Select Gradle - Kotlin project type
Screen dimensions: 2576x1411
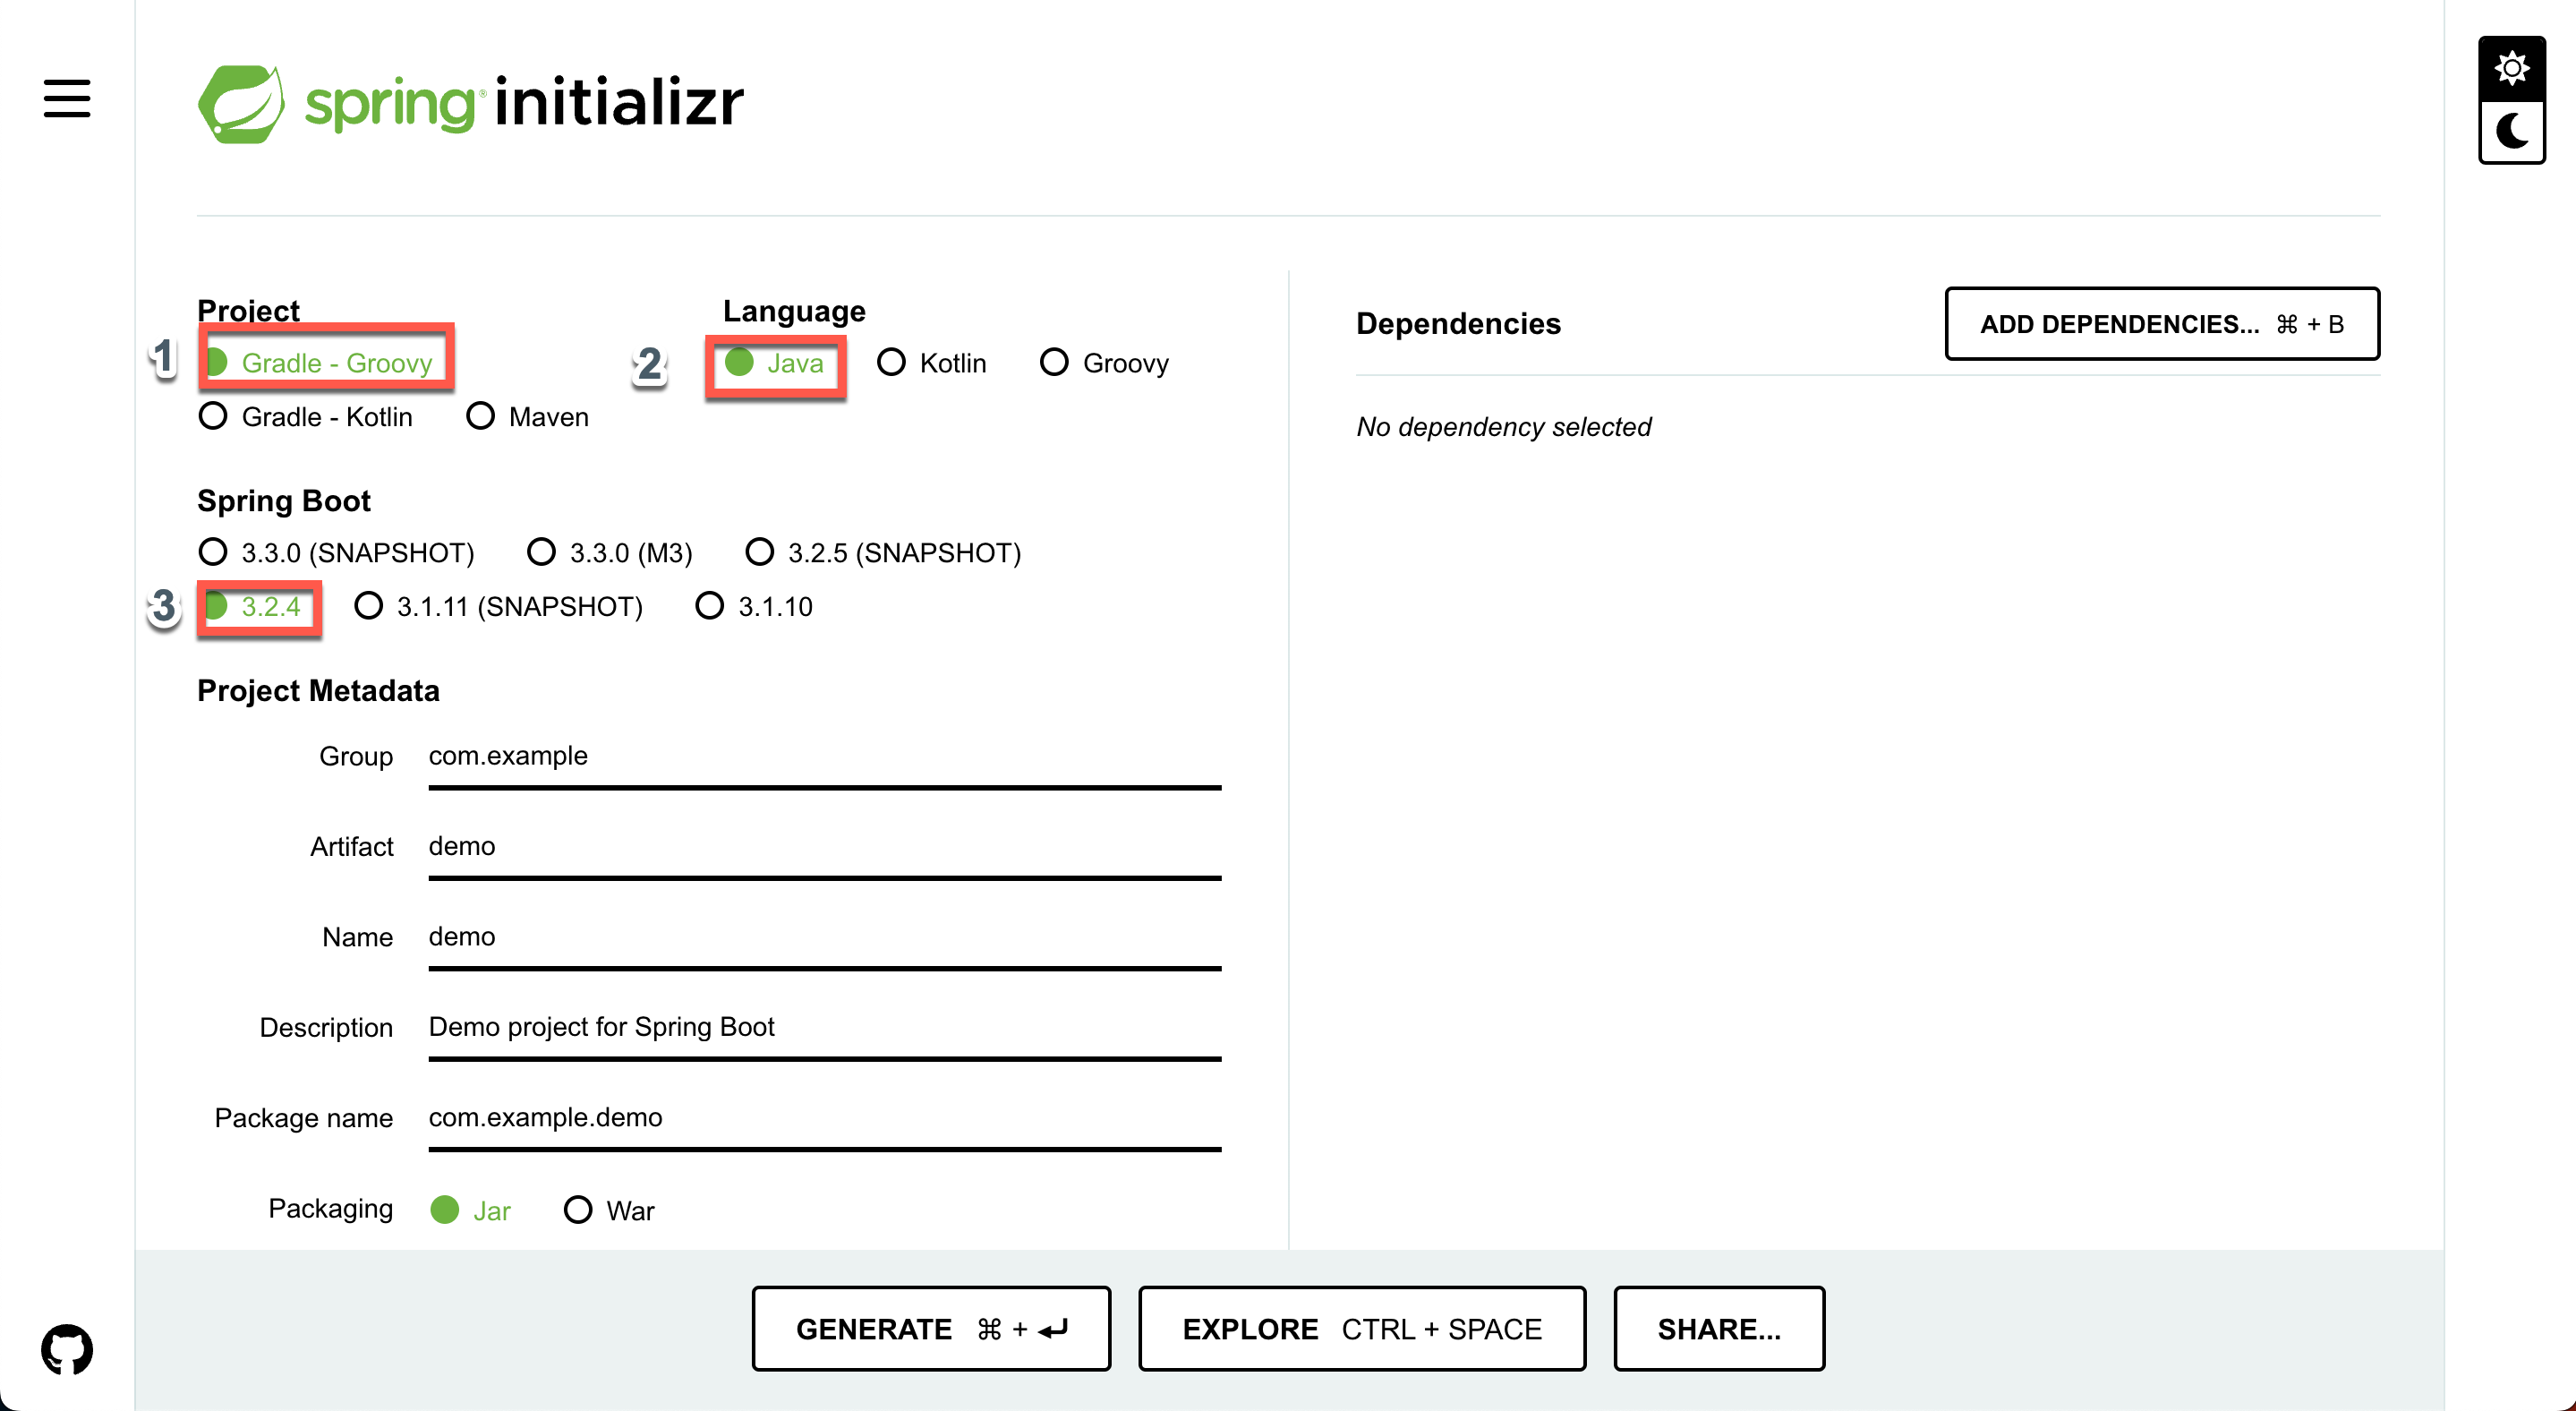306,416
